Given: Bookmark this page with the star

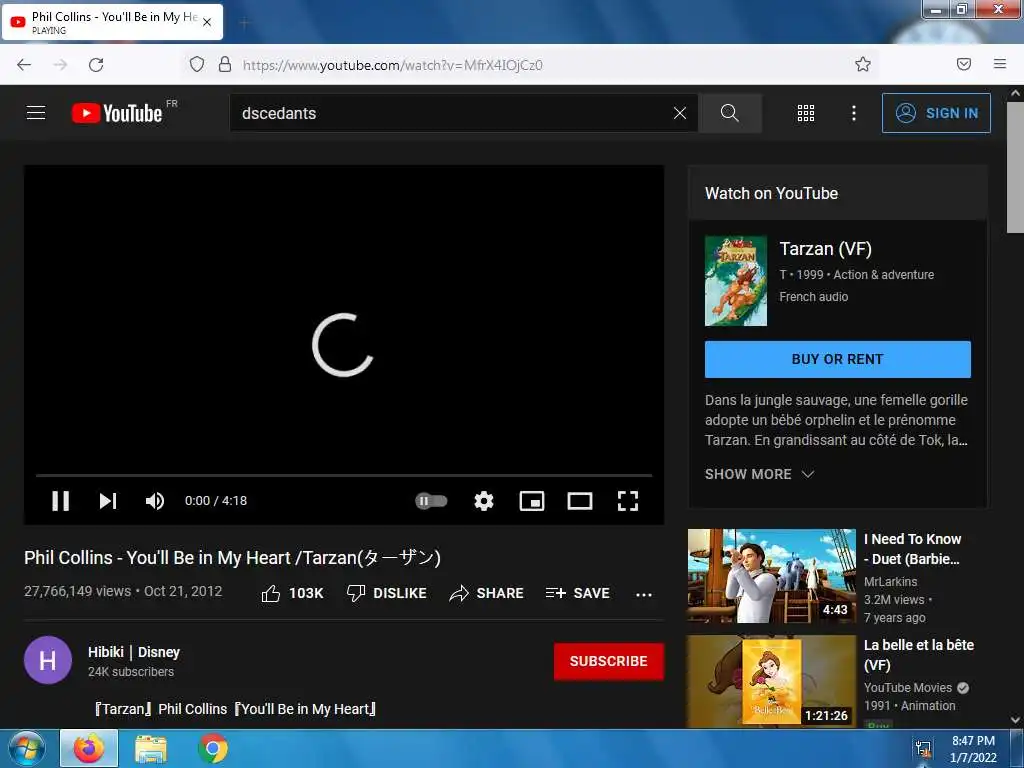Looking at the screenshot, I should coord(863,64).
